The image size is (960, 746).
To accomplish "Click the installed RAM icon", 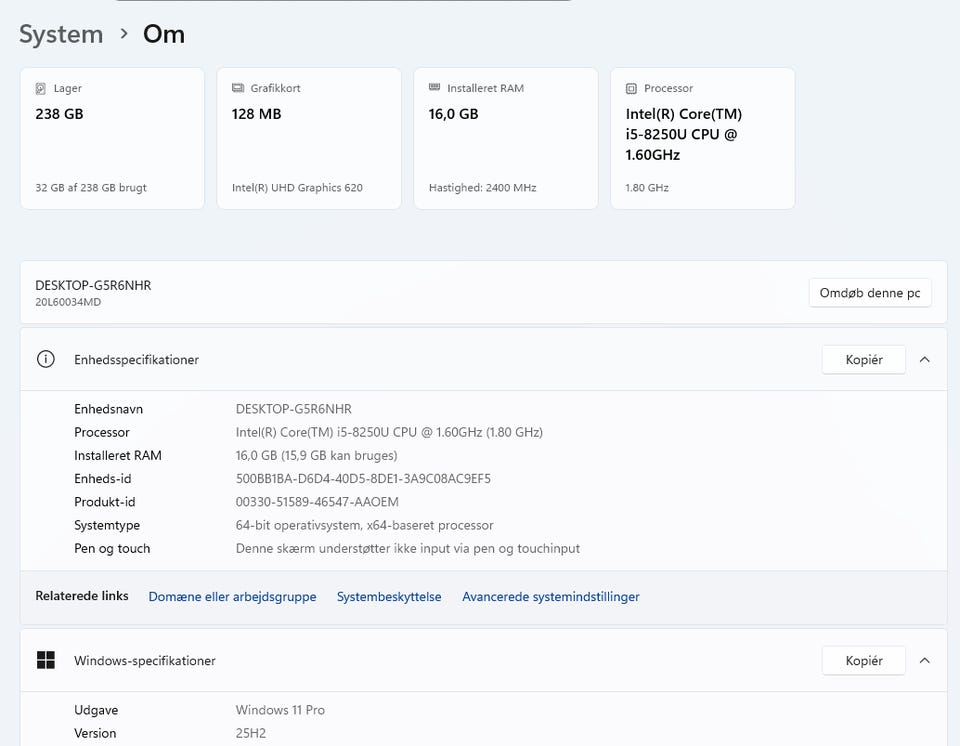I will click(435, 88).
